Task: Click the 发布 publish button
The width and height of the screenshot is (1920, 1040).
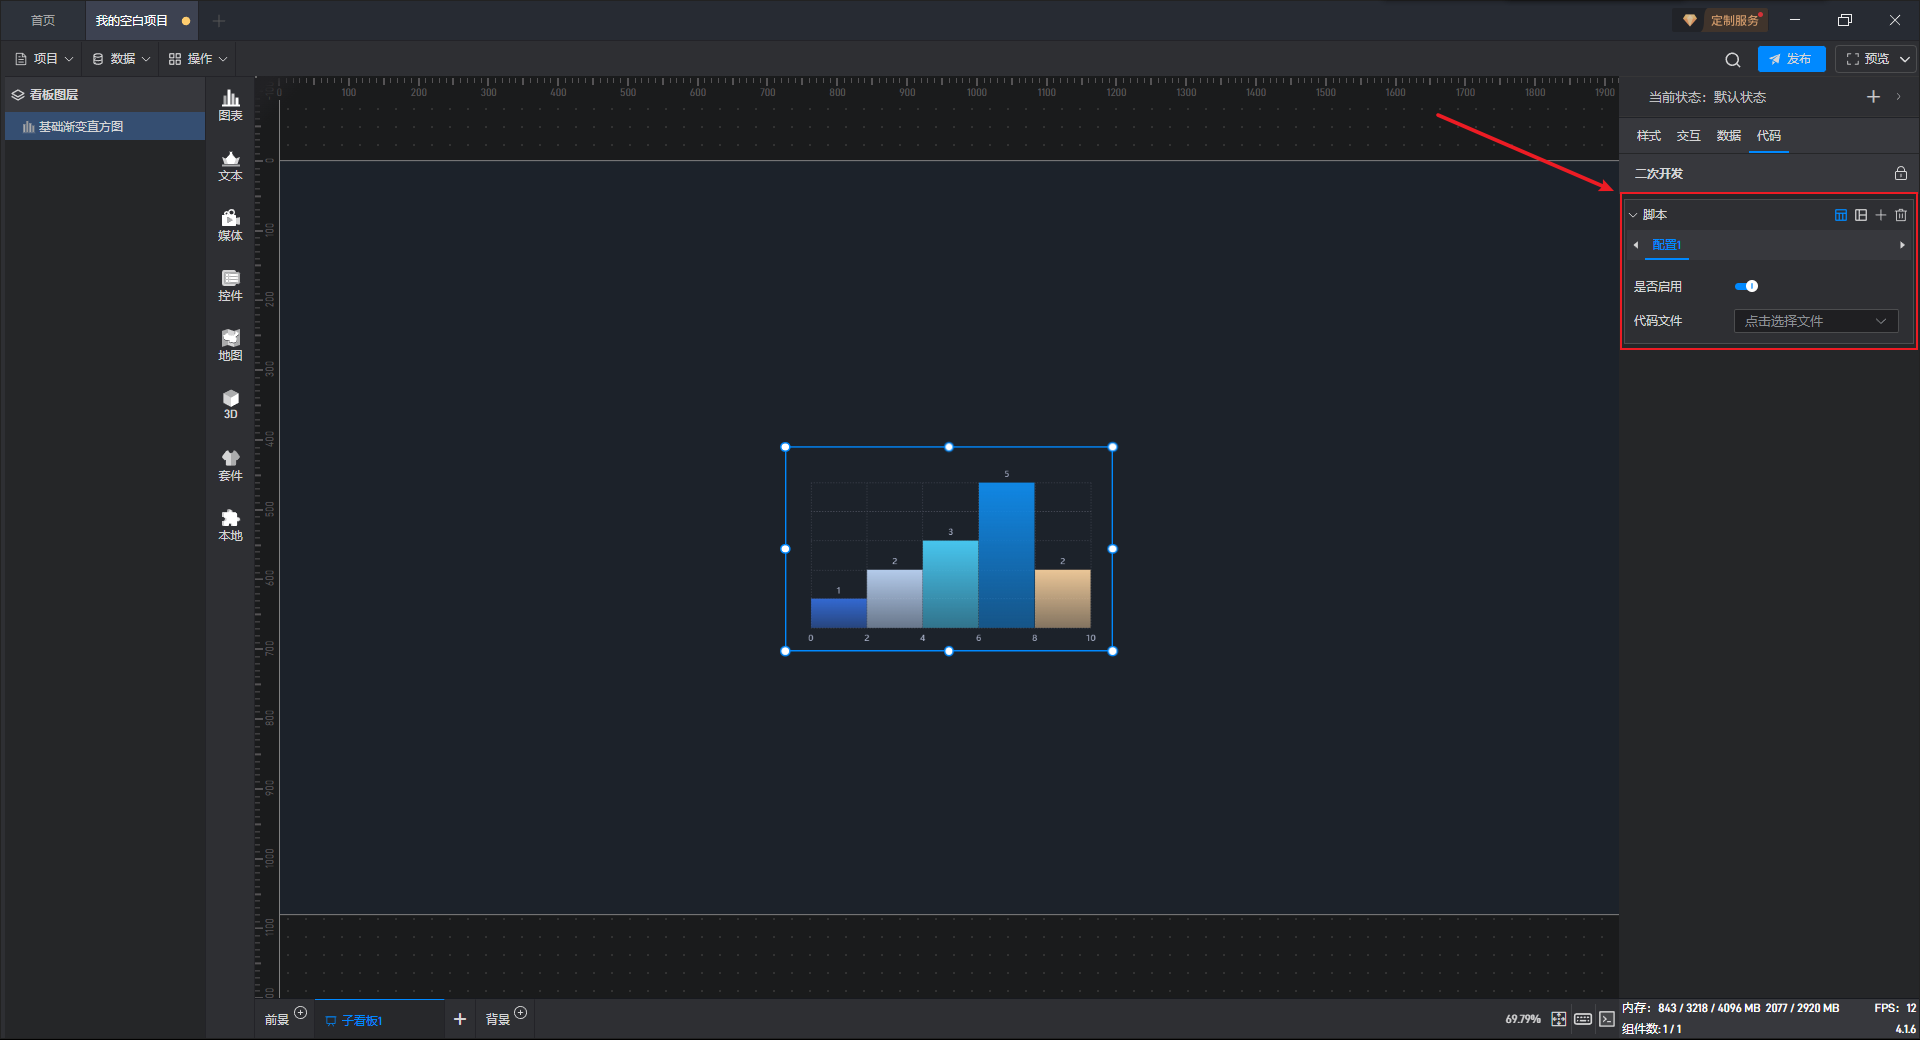Action: [1791, 59]
